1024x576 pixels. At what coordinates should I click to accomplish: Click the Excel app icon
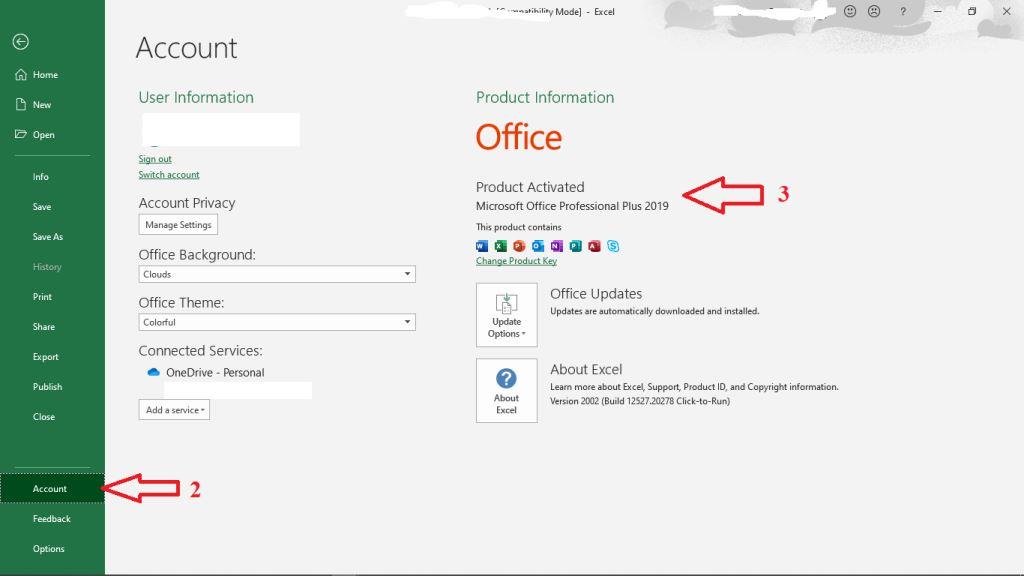[501, 246]
